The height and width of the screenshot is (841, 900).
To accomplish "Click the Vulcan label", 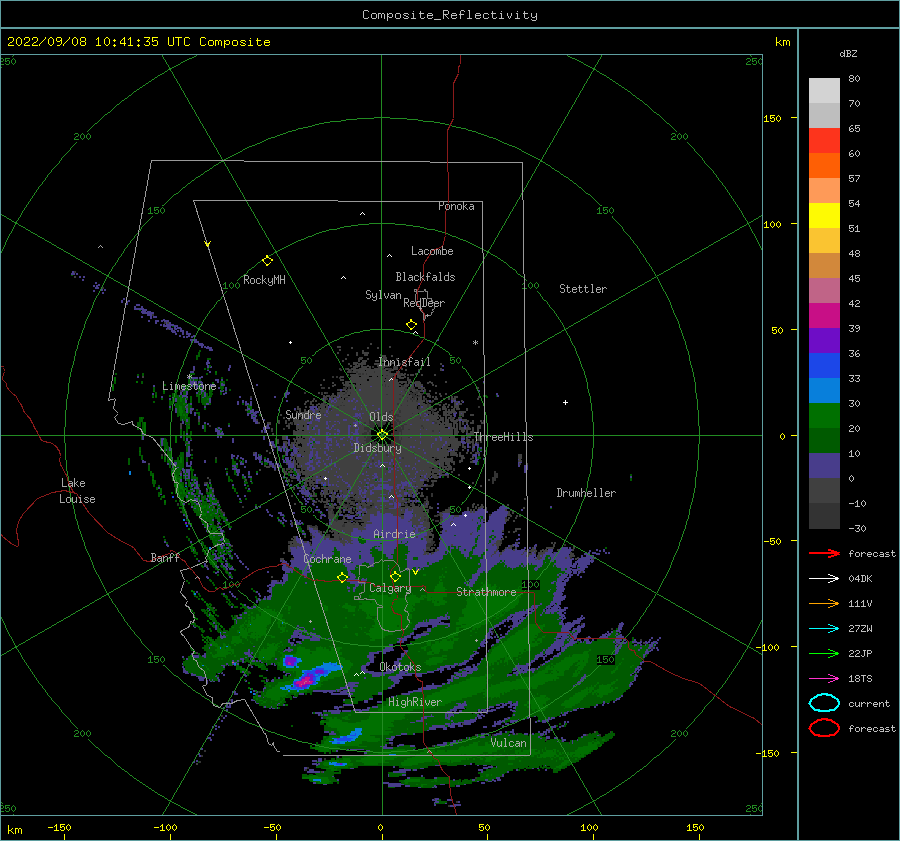I will (x=508, y=743).
